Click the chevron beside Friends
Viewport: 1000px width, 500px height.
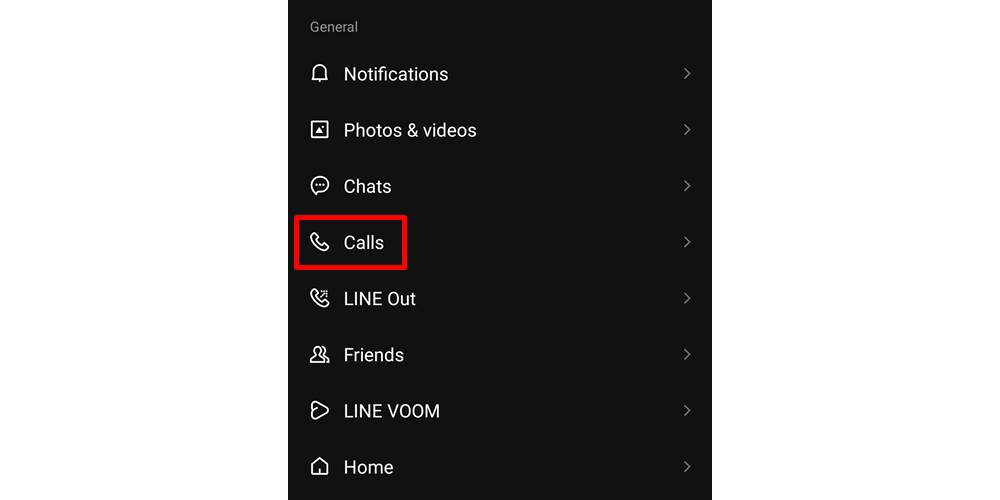coord(687,355)
